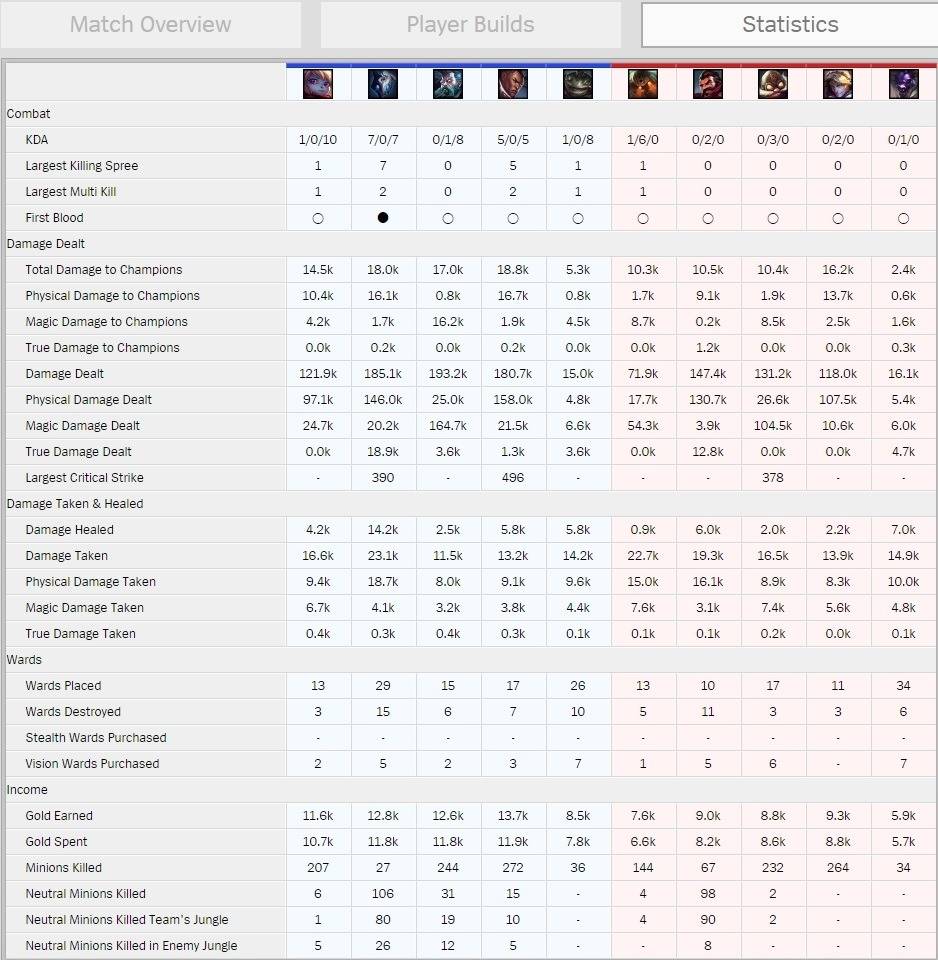Viewport: 938px width, 960px height.
Task: Click the Tahm Kench champion portrait
Action: point(578,85)
